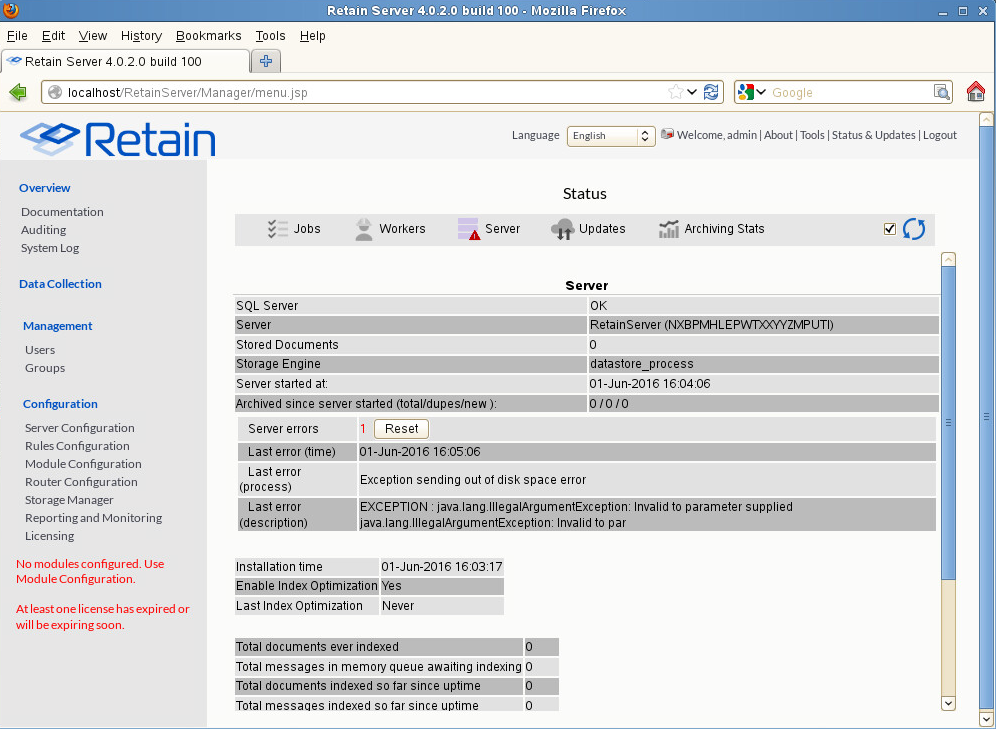Click the Logout link

point(940,135)
